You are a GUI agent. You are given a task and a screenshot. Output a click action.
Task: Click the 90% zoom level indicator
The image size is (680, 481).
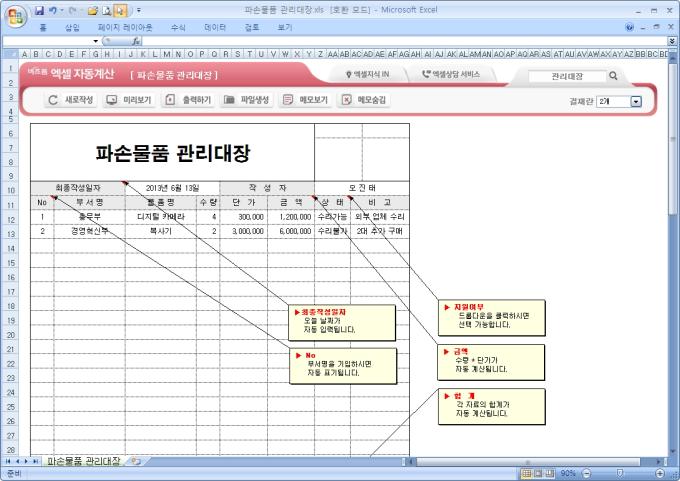[568, 473]
